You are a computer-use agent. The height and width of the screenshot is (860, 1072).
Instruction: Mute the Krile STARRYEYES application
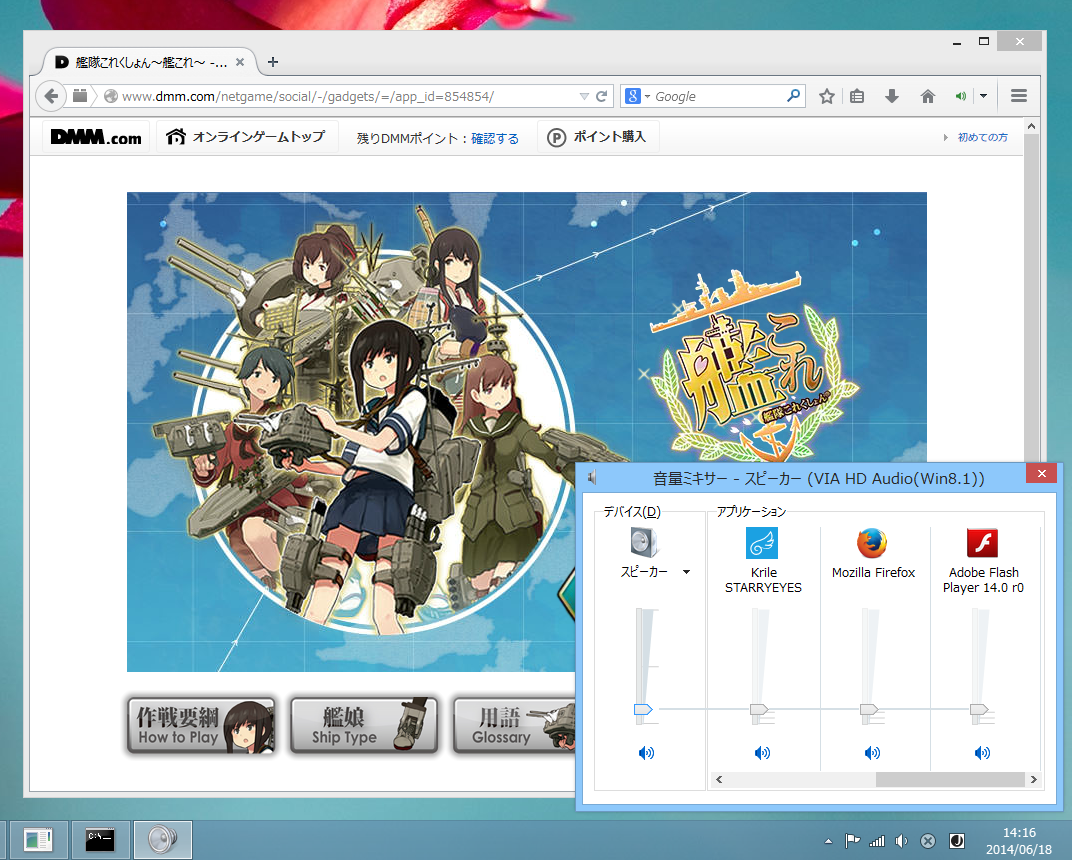coord(762,752)
